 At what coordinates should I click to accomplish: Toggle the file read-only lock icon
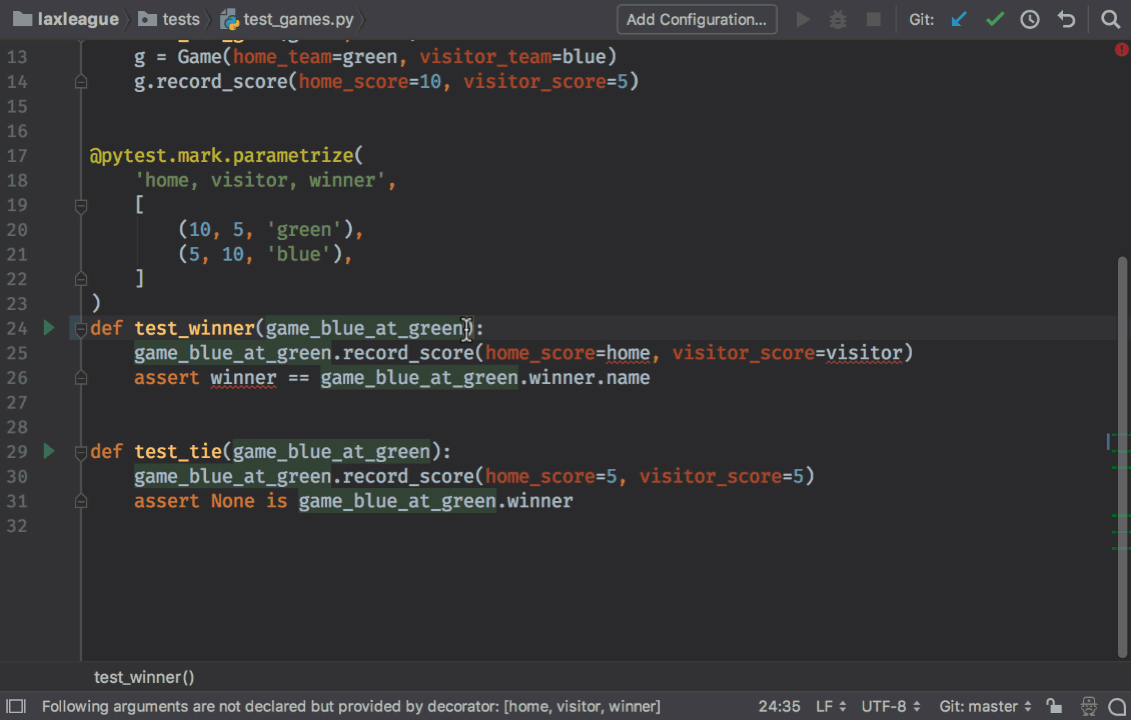[x=1055, y=706]
